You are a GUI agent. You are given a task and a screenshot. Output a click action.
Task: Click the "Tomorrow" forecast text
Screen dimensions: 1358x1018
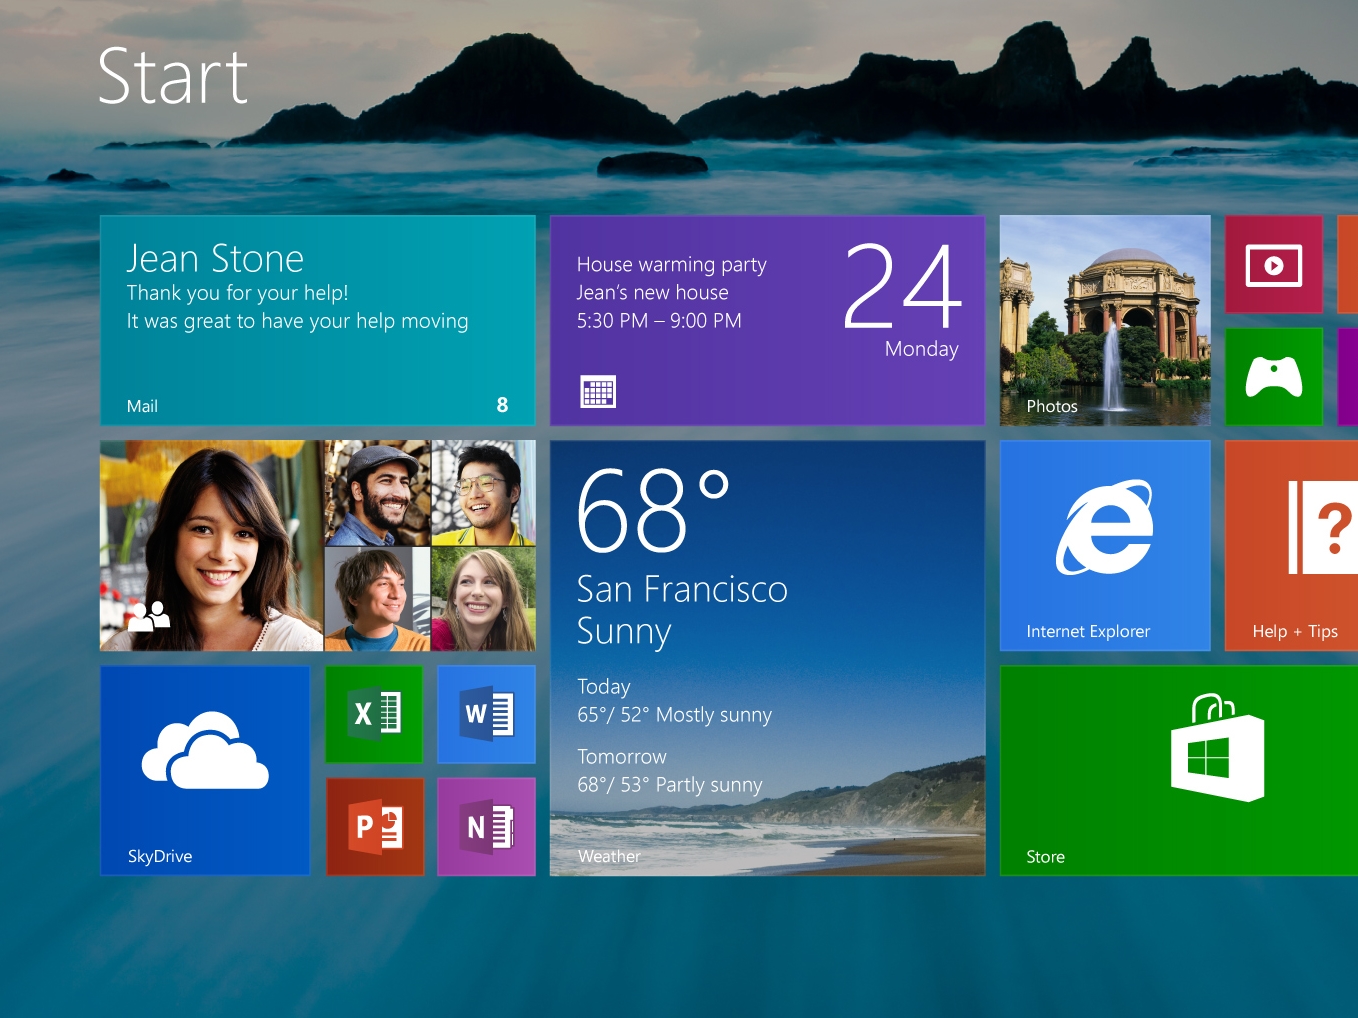click(622, 757)
